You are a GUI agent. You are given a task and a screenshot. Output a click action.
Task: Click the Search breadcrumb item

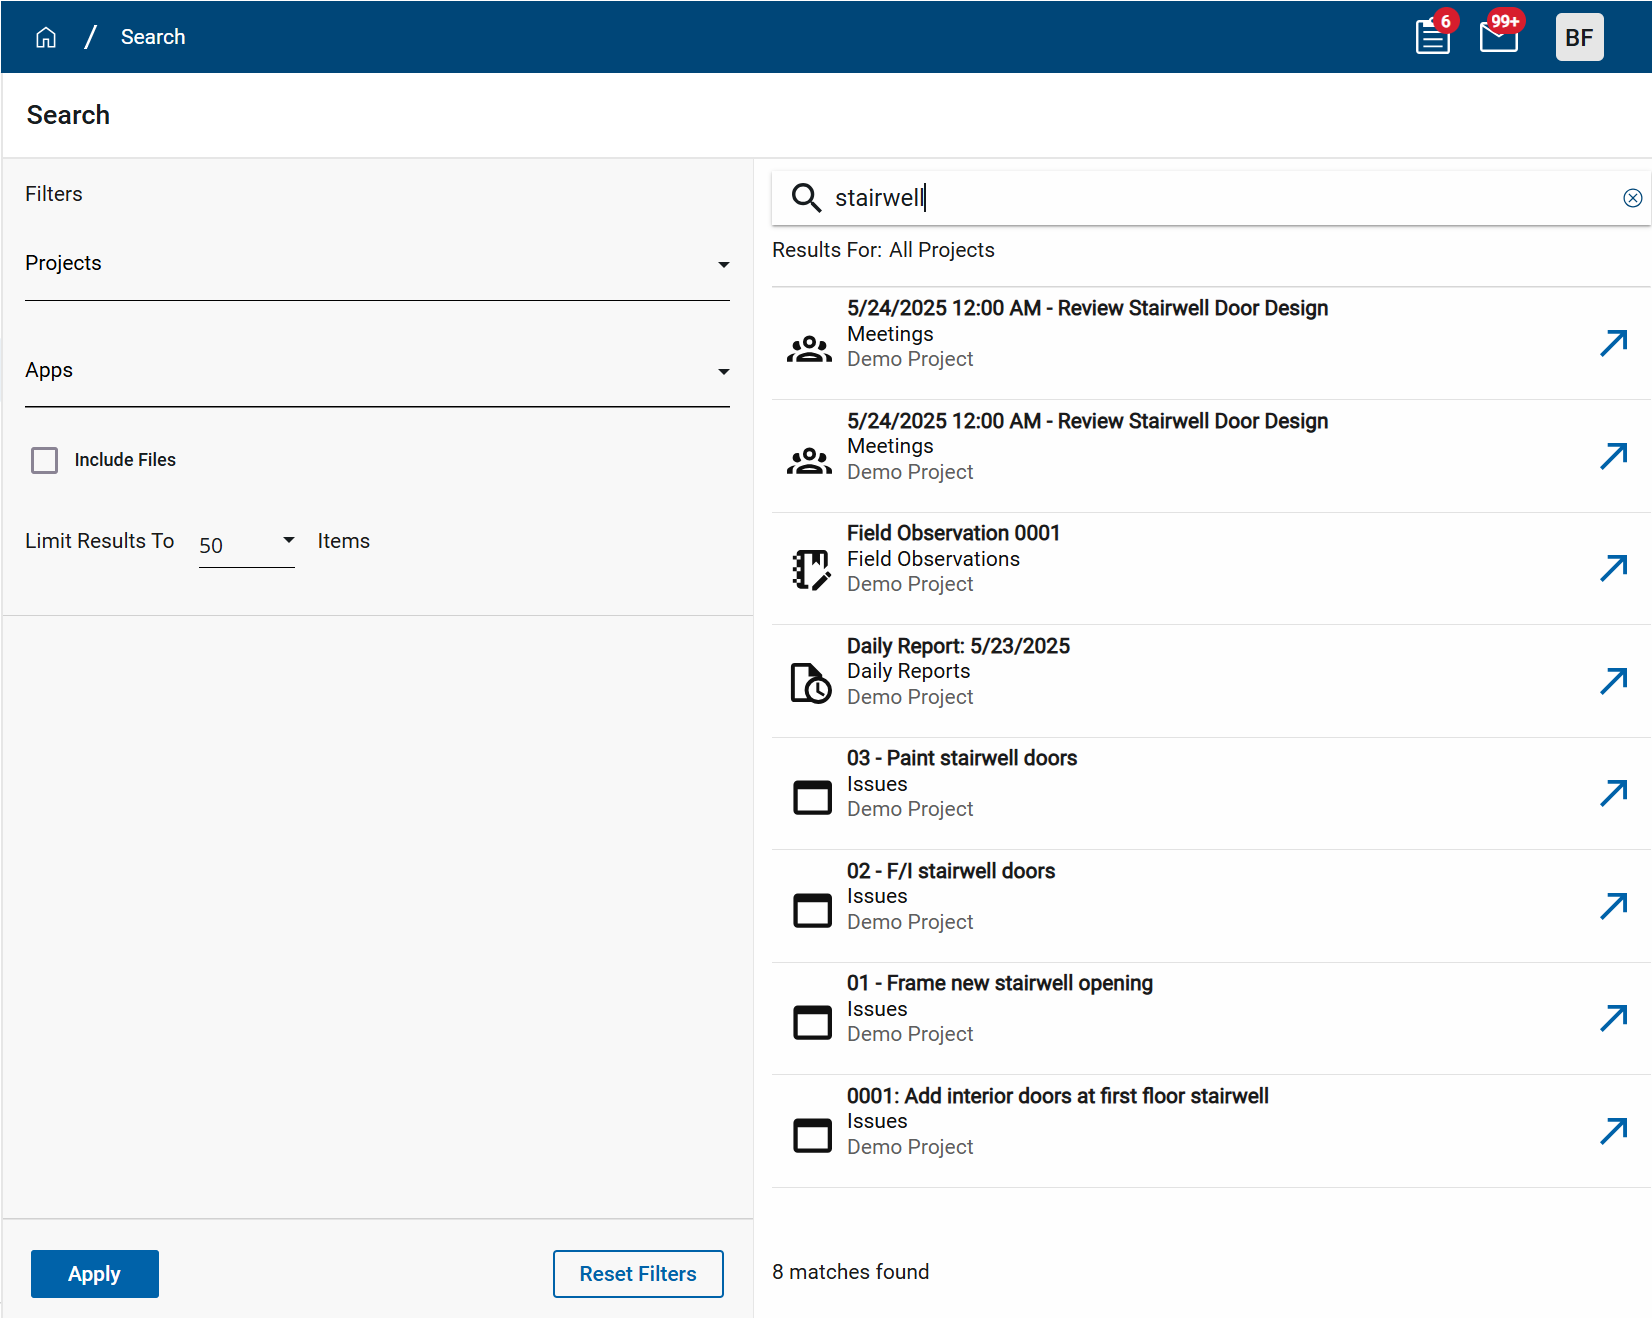click(153, 37)
